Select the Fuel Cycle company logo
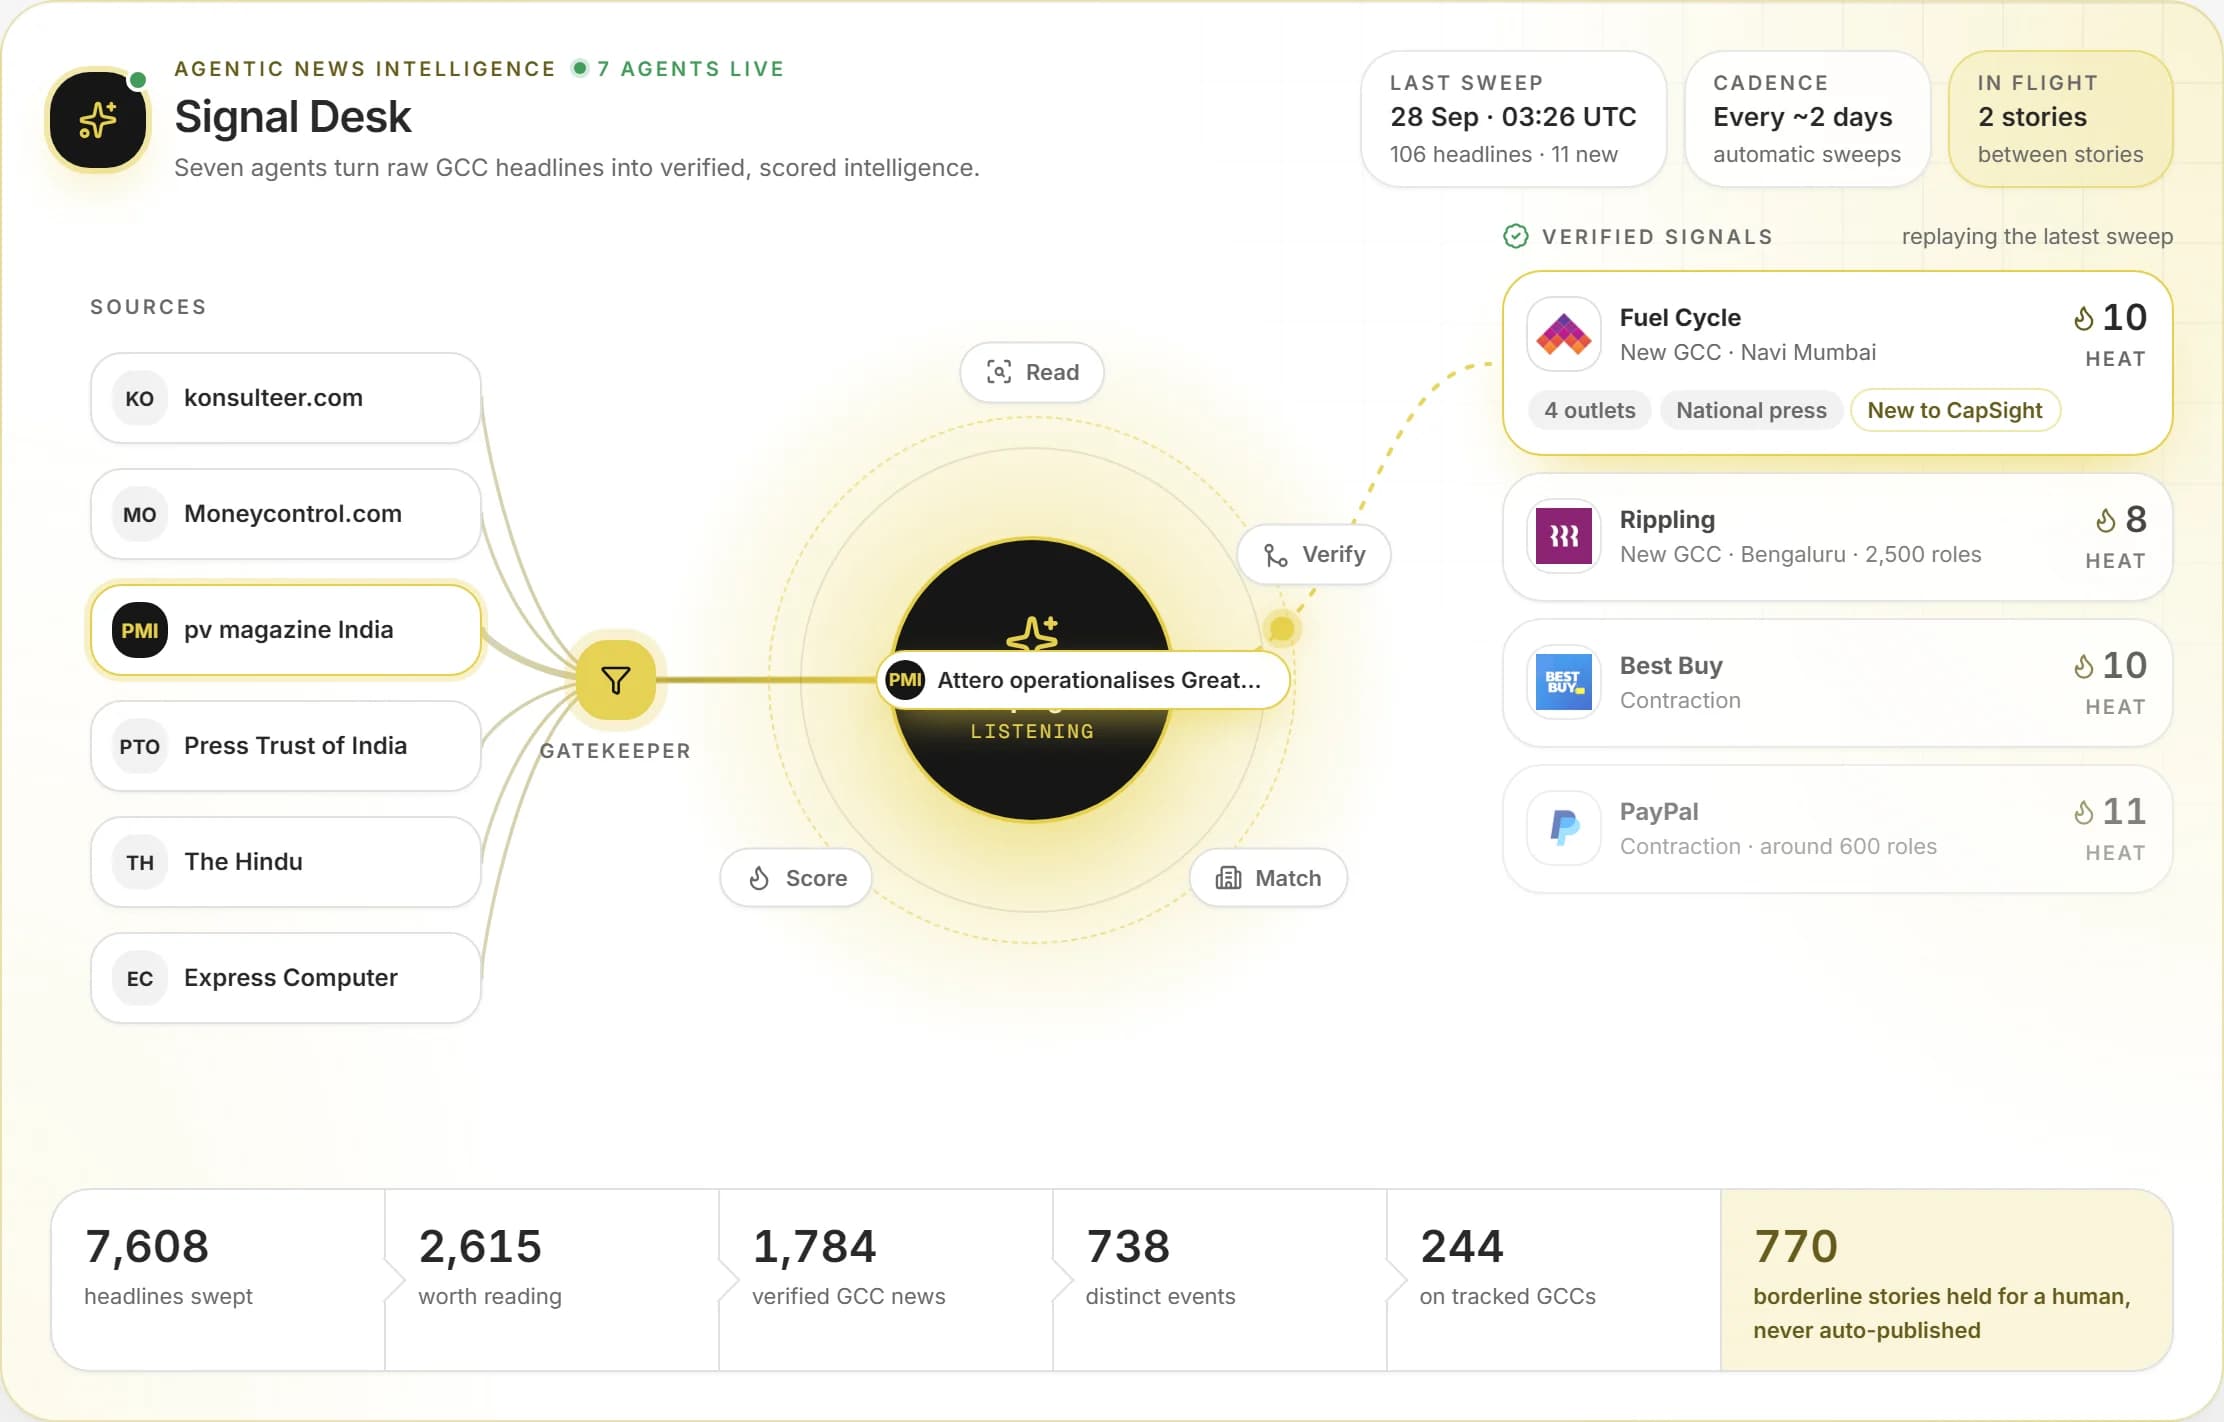Screen dimensions: 2224x1422 coord(1564,334)
